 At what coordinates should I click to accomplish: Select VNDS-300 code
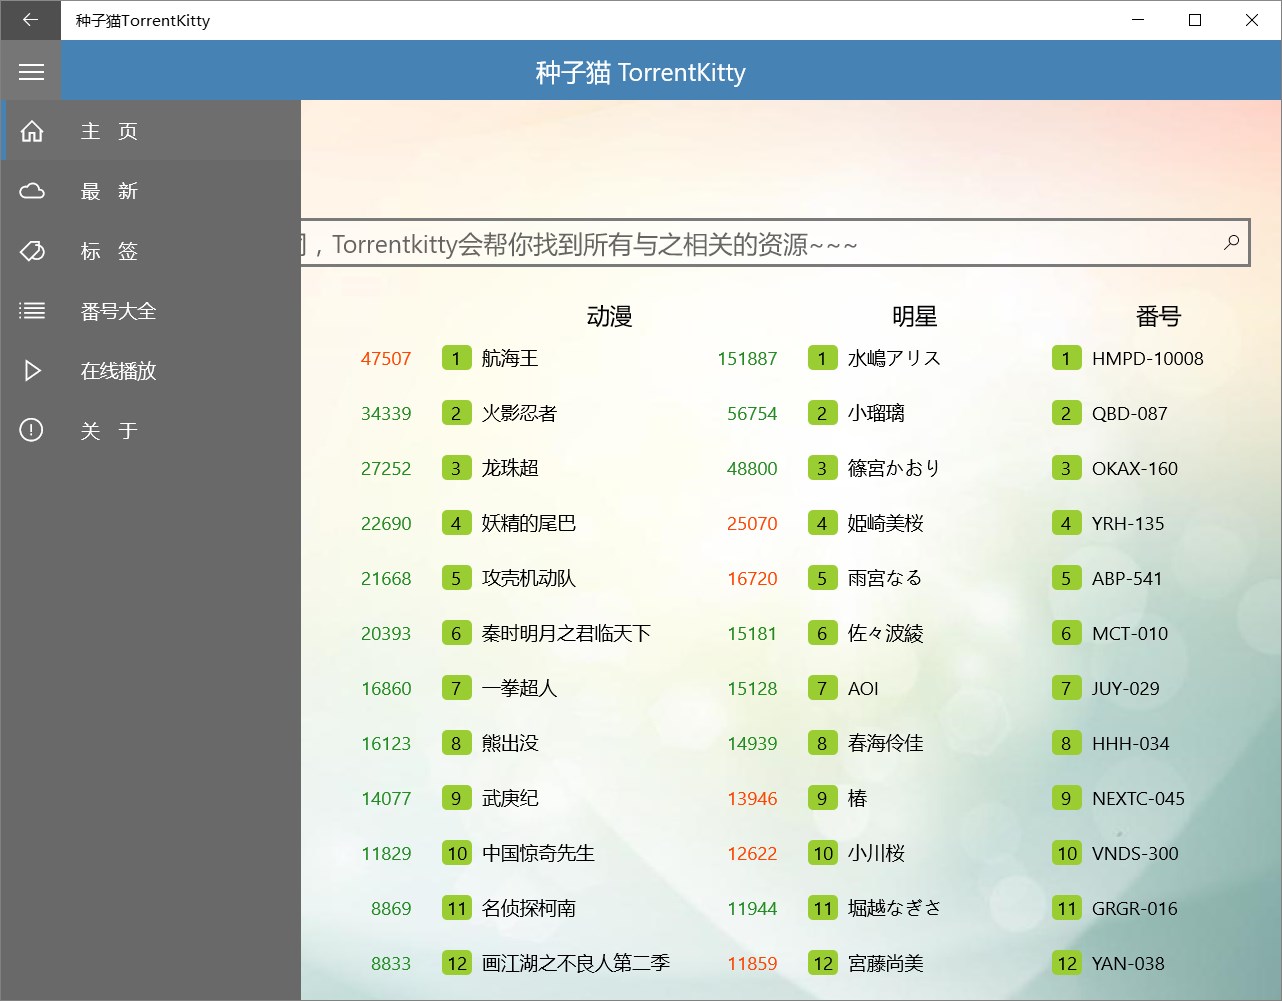point(1135,854)
